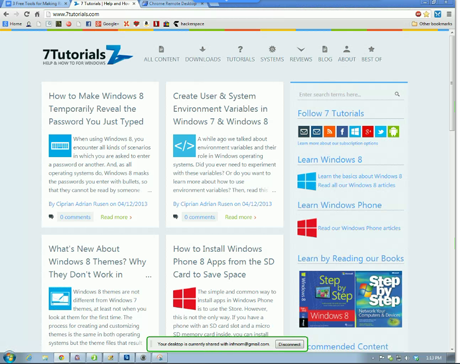The height and width of the screenshot is (364, 460).
Task: Open the Home bookmark
Action: (x=12, y=24)
